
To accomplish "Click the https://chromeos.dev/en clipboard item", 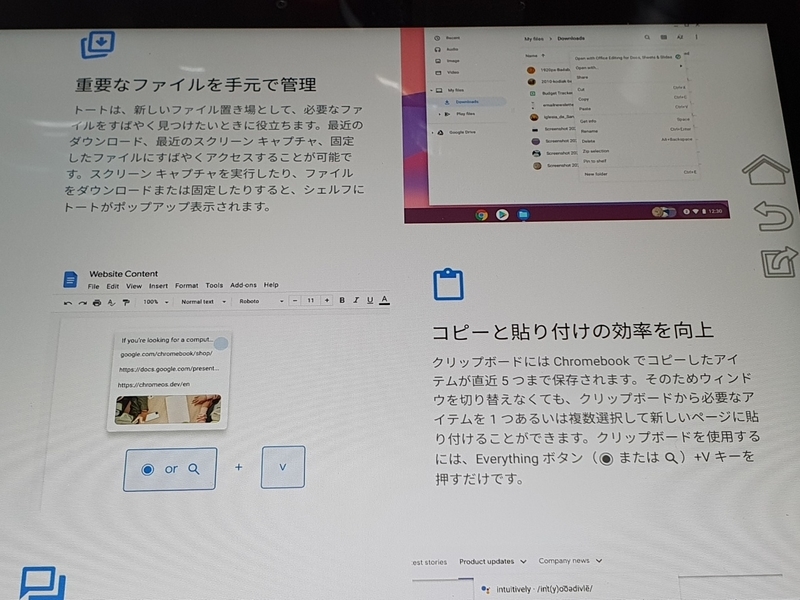I will pos(154,384).
